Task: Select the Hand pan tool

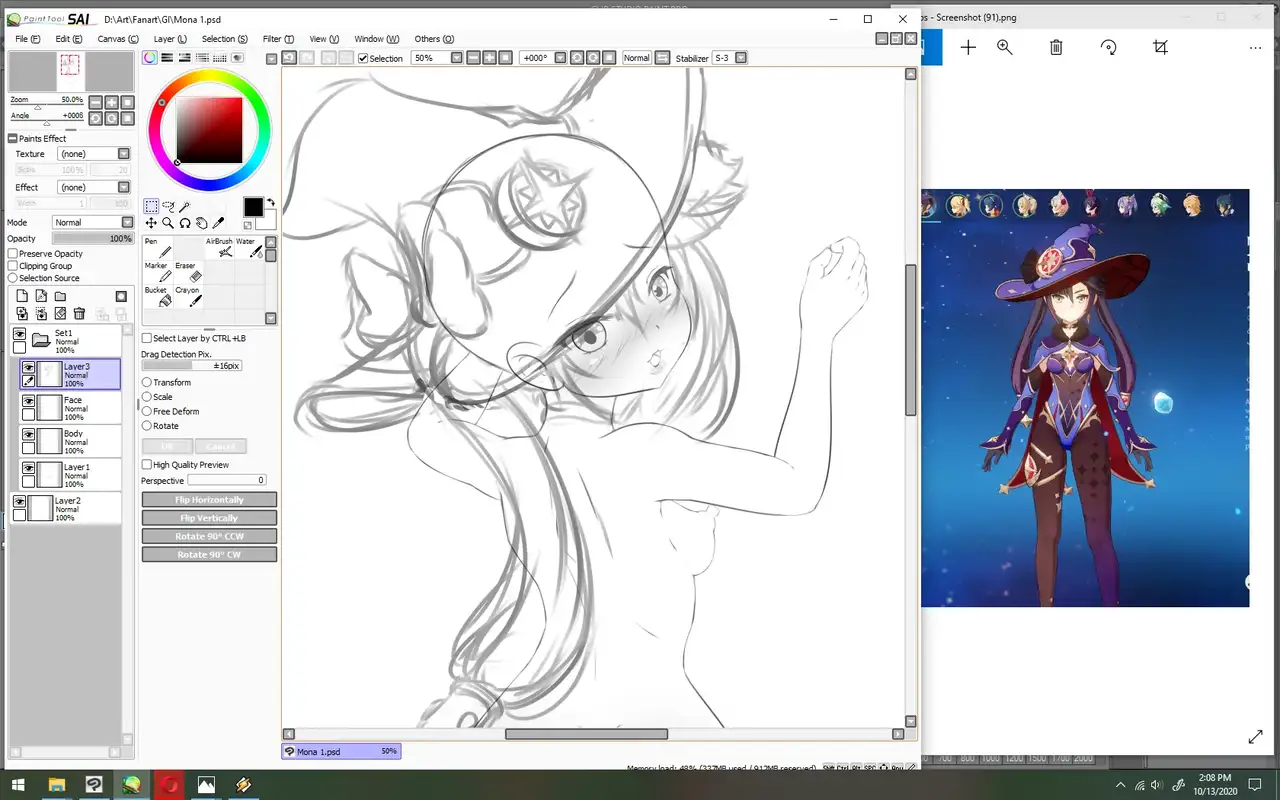Action: coord(202,223)
